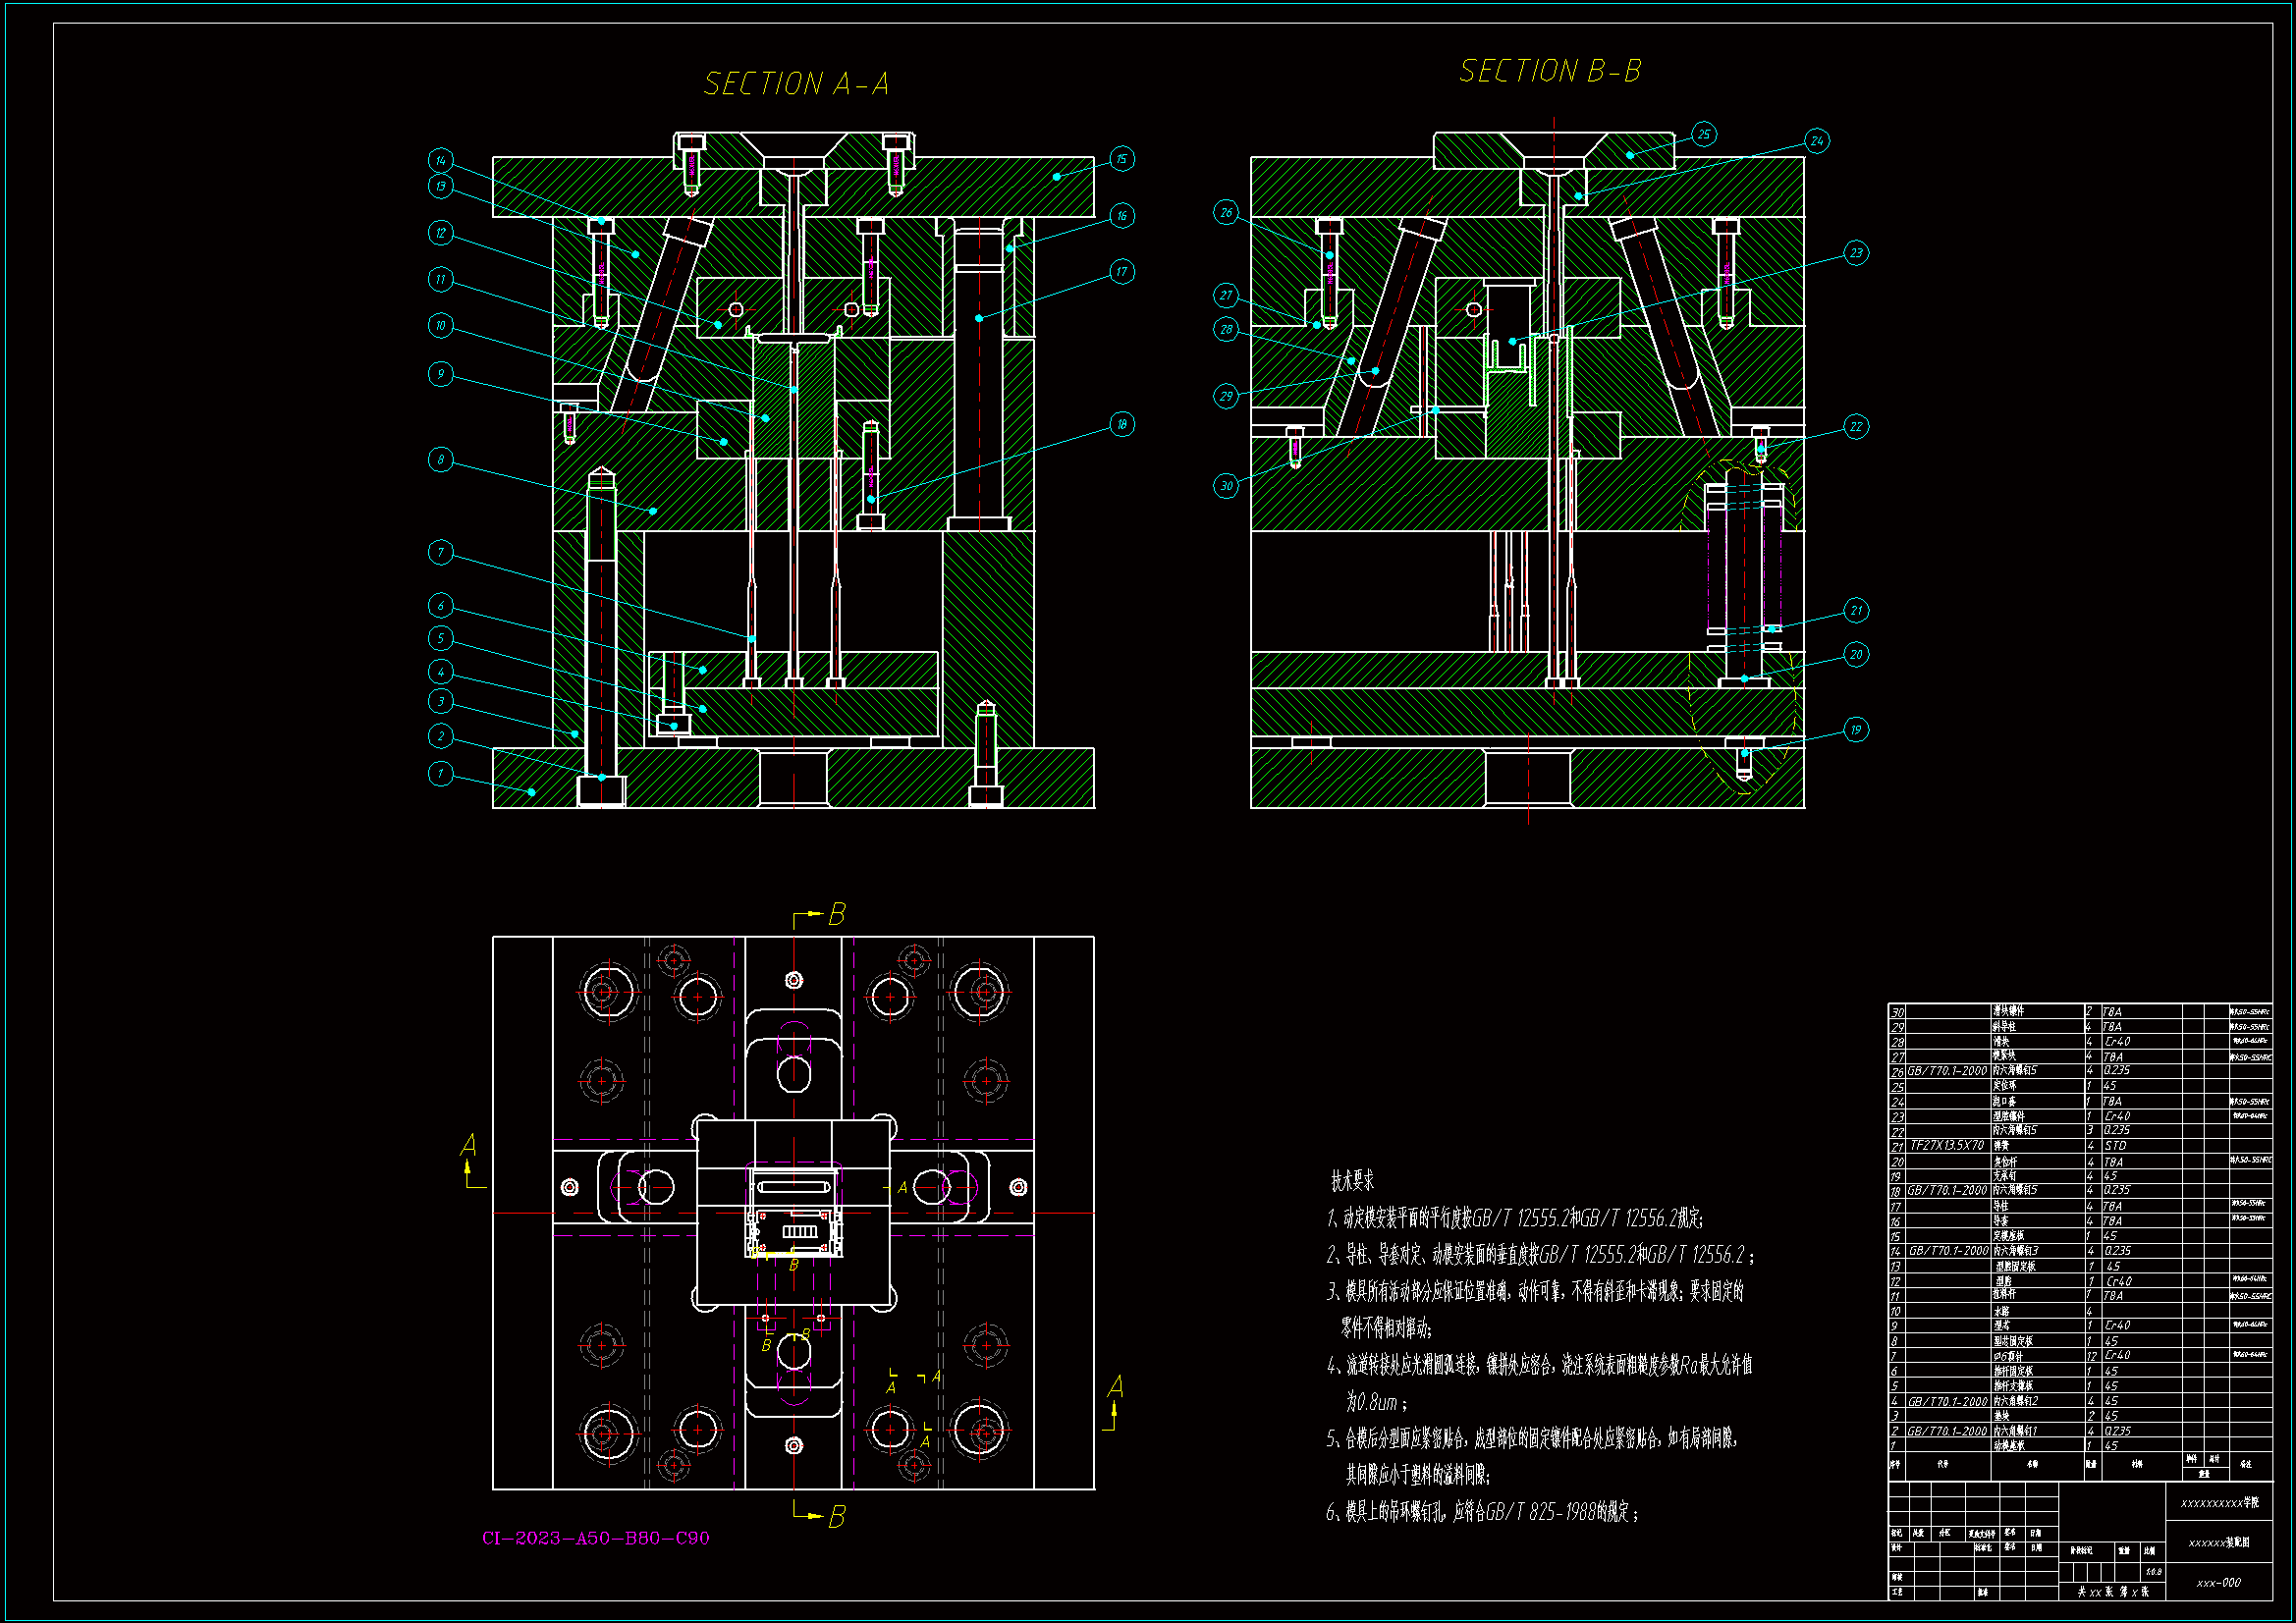Select balloon callout number 18
Image resolution: width=2296 pixels, height=1623 pixels.
tap(1122, 424)
